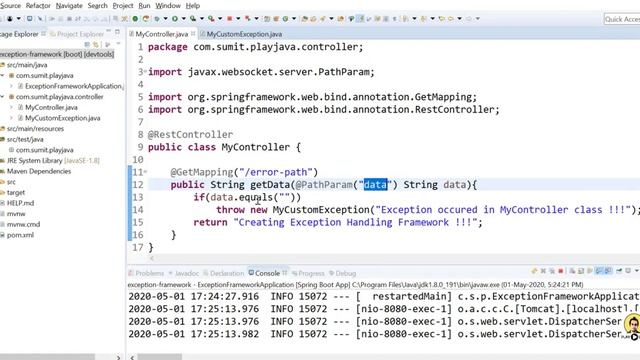The width and height of the screenshot is (640, 360).
Task: Click the green Run button in toolbar
Action: tap(175, 19)
